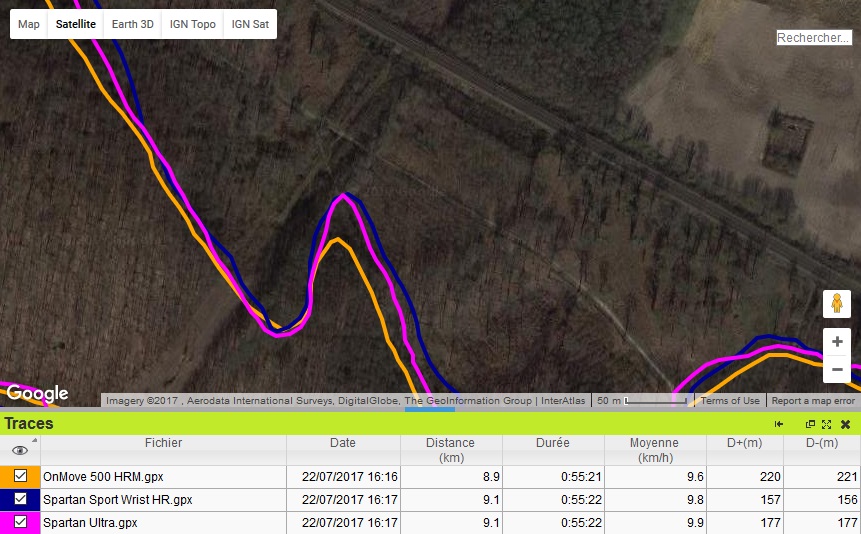The image size is (861, 534).
Task: Sort the table by Distance column
Action: click(x=450, y=449)
